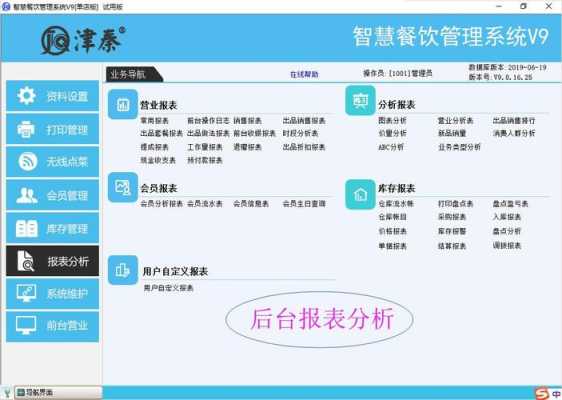Open the 出品套餐报表 report
562x400 pixels.
click(162, 133)
